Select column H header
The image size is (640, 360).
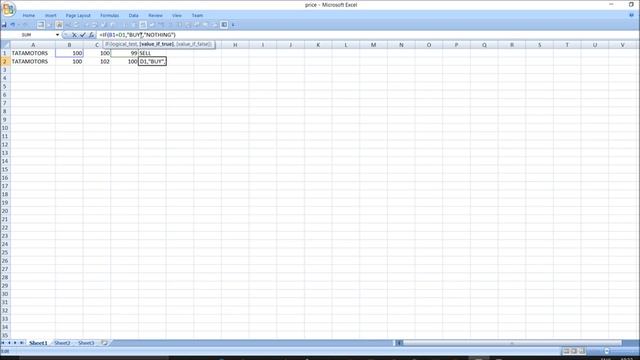coord(235,45)
